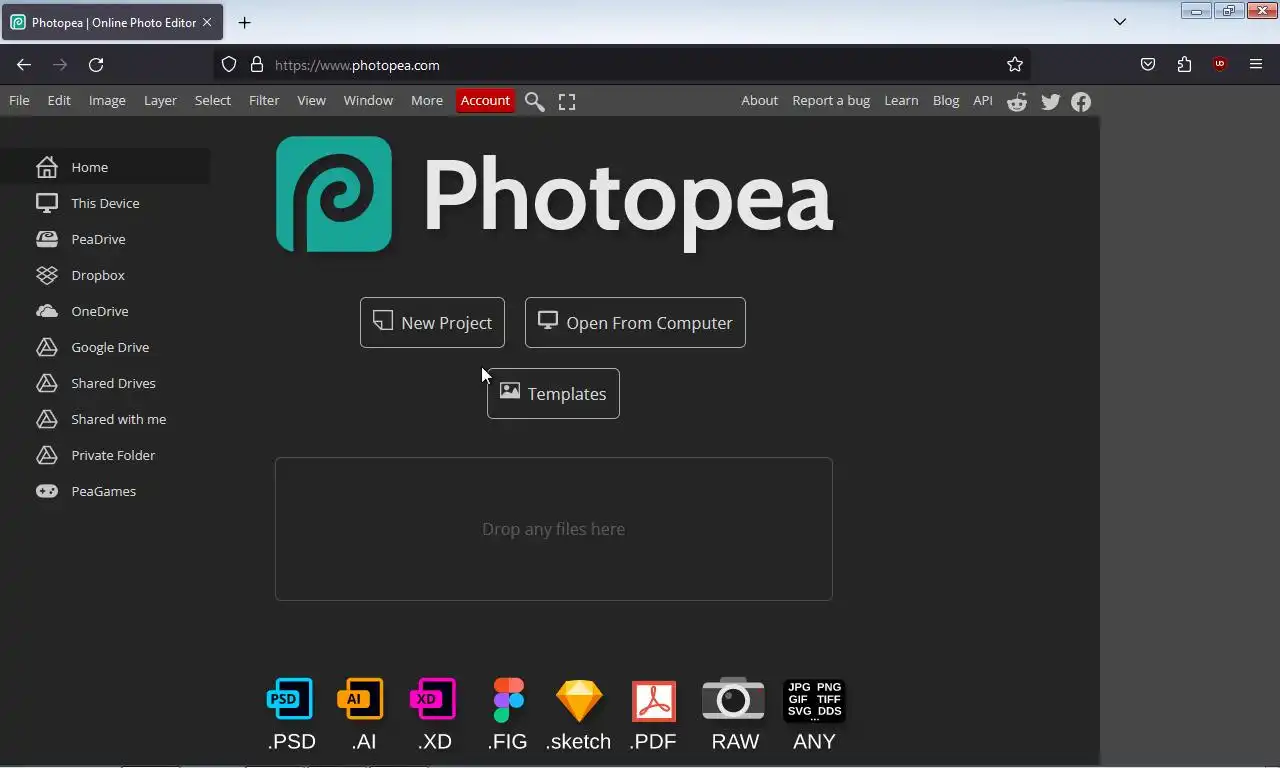Show site security padlock info
This screenshot has width=1280, height=768.
(257, 65)
